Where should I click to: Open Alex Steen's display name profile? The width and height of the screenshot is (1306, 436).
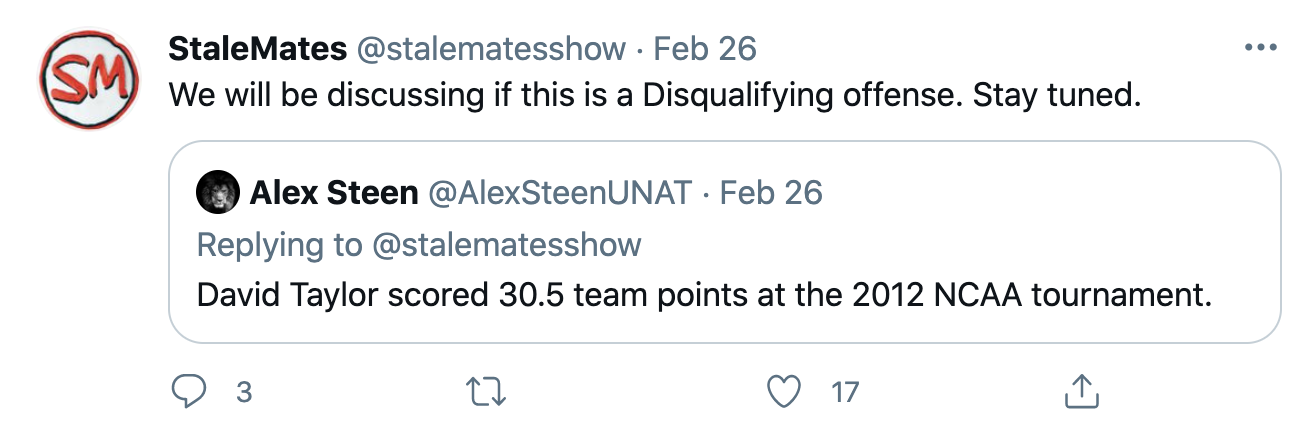[x=334, y=192]
